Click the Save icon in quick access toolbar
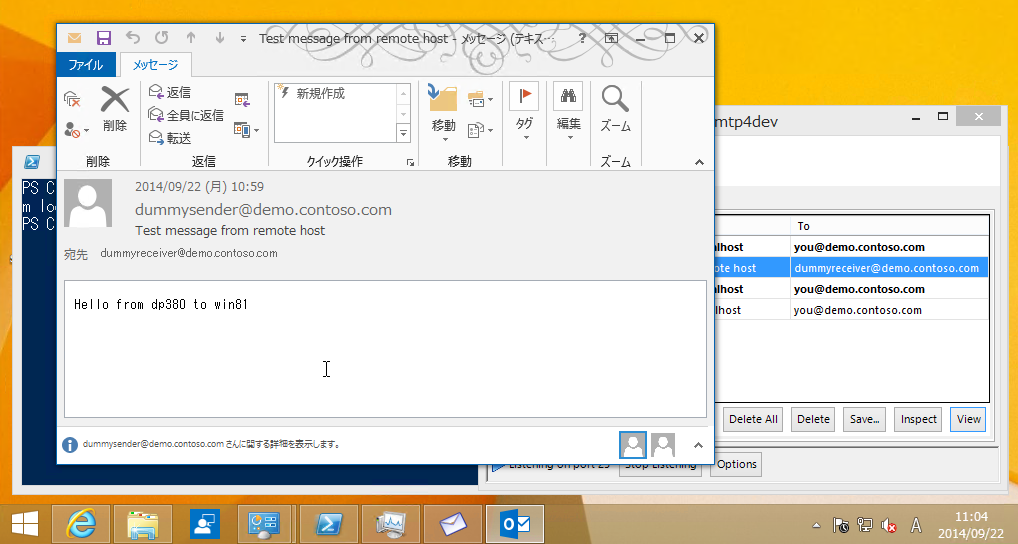The image size is (1018, 544). (x=104, y=38)
